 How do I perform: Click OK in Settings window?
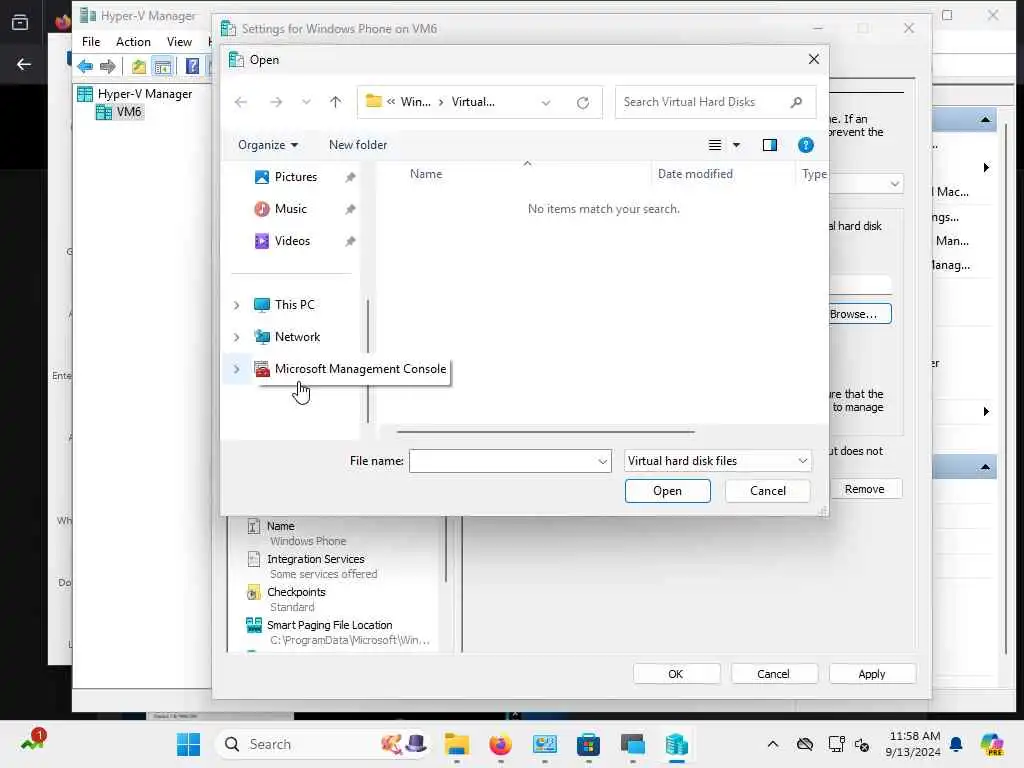(676, 674)
